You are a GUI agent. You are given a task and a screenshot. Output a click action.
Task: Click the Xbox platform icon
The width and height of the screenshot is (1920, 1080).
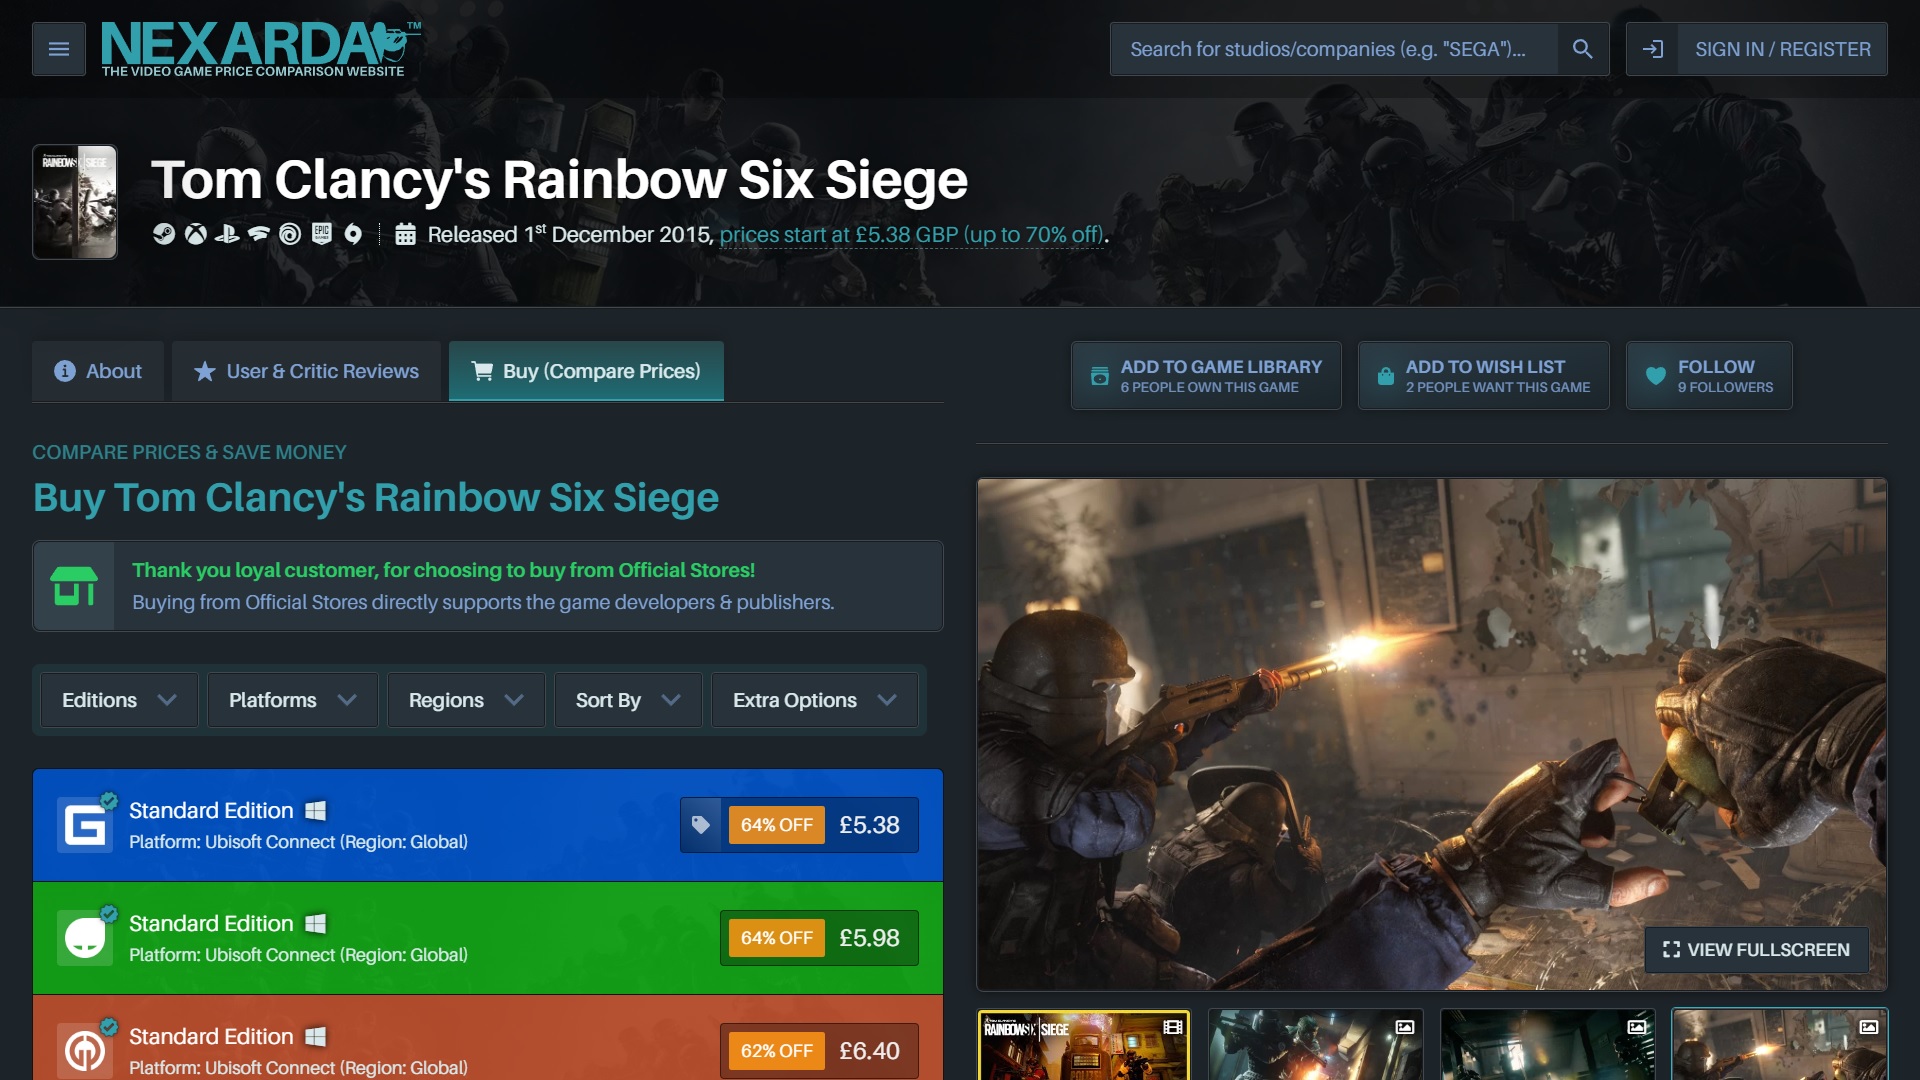195,233
